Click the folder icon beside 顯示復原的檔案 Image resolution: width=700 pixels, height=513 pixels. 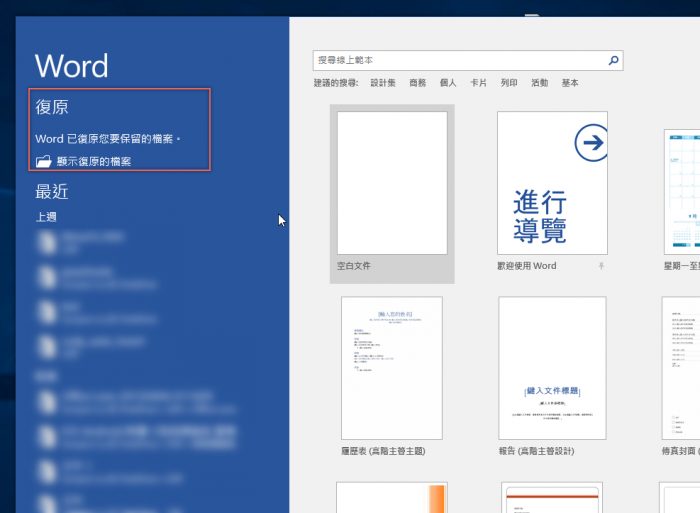tap(44, 161)
